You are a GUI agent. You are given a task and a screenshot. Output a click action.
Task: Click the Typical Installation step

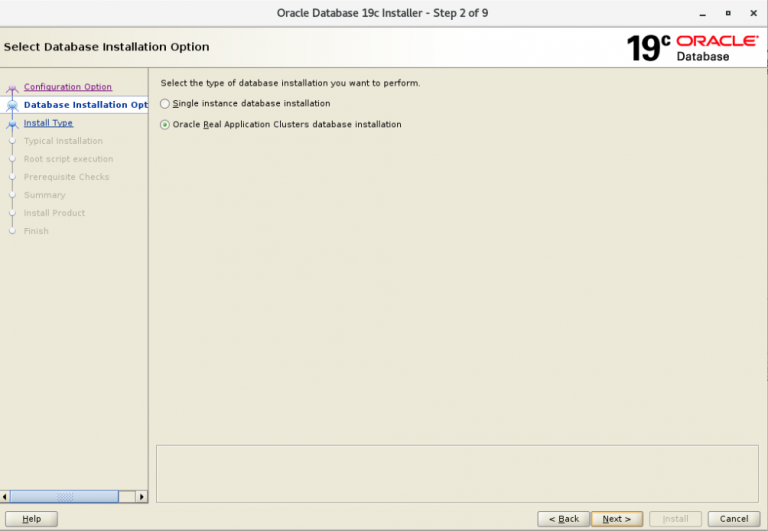tap(63, 141)
